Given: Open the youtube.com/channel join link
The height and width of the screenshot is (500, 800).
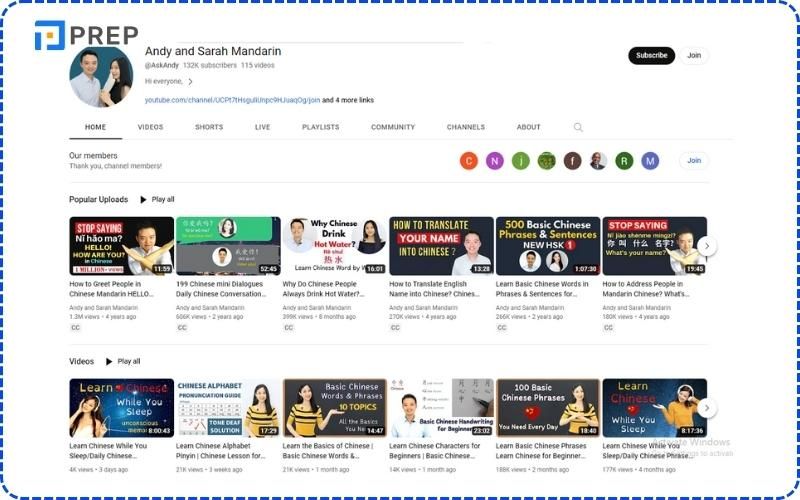Looking at the screenshot, I should point(232,100).
